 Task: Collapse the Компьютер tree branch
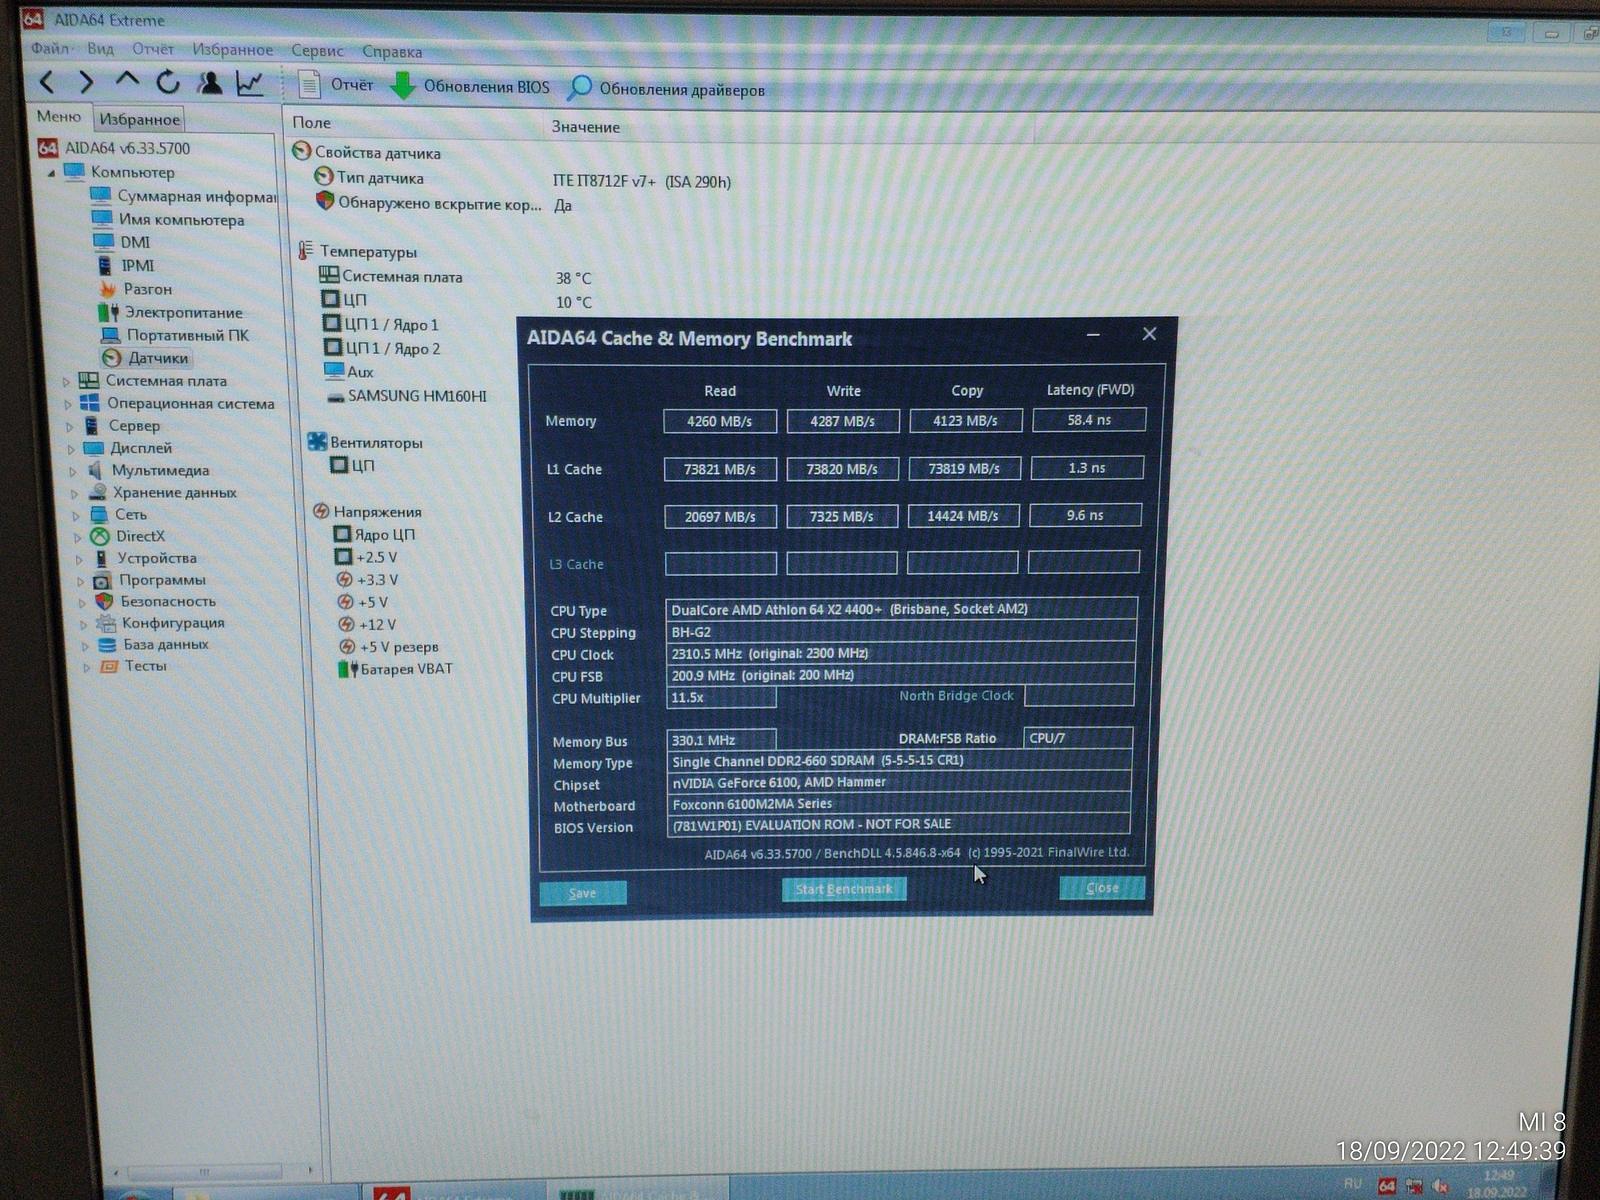coord(51,172)
